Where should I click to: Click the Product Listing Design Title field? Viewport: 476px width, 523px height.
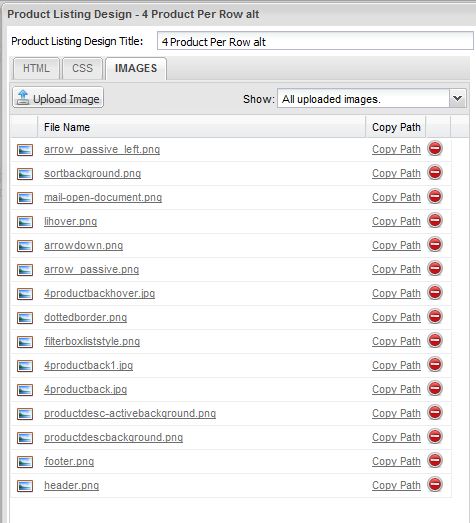pos(315,41)
